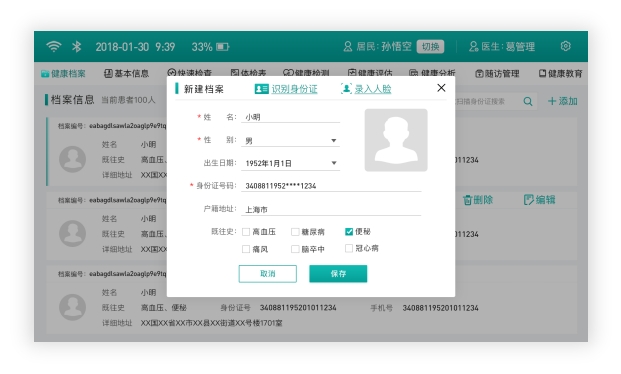Click 编辑 on the background record
This screenshot has height=374, width=621.
pyautogui.click(x=539, y=200)
